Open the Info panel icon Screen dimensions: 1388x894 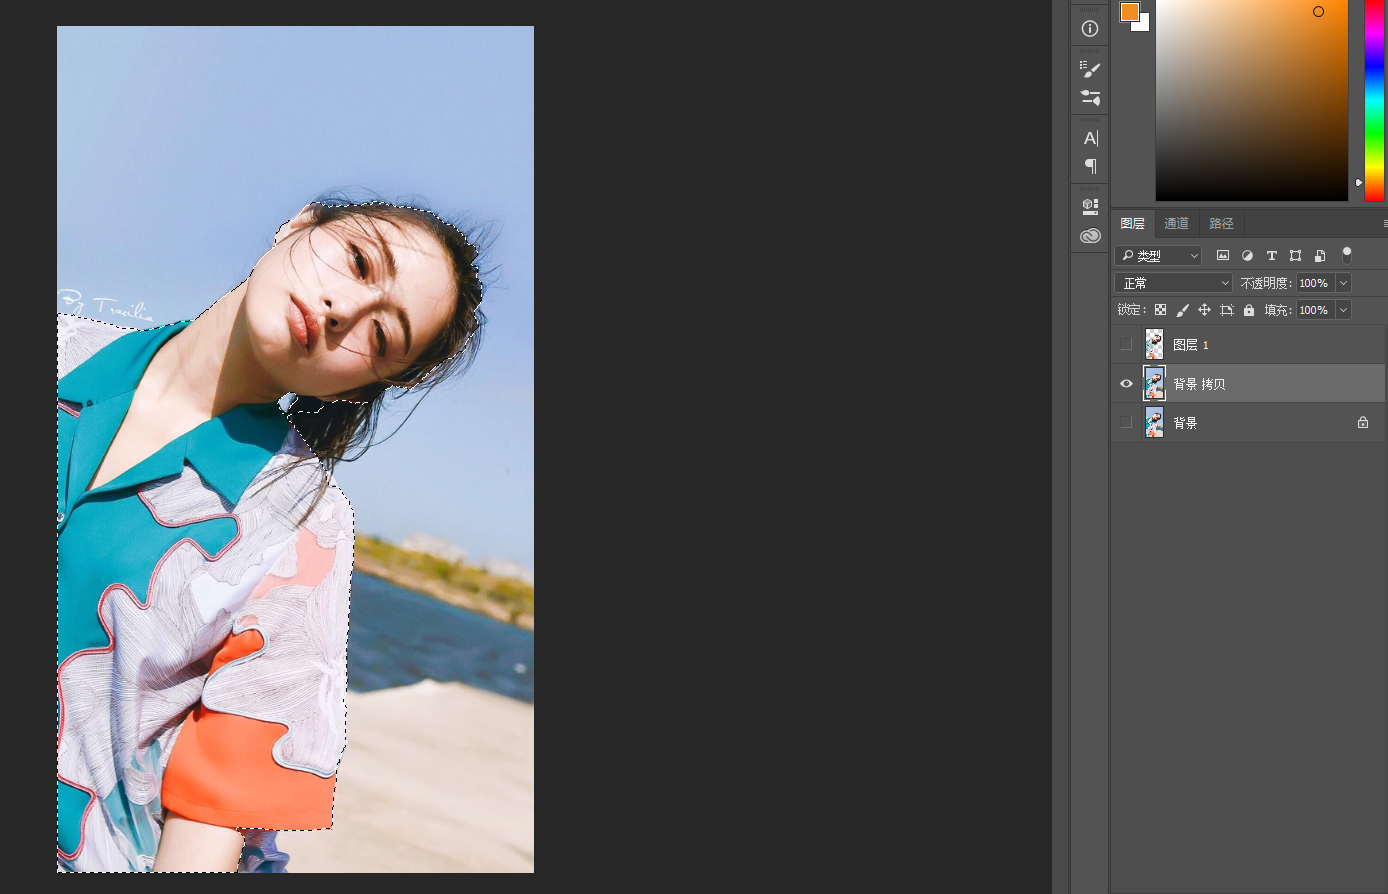pos(1090,29)
